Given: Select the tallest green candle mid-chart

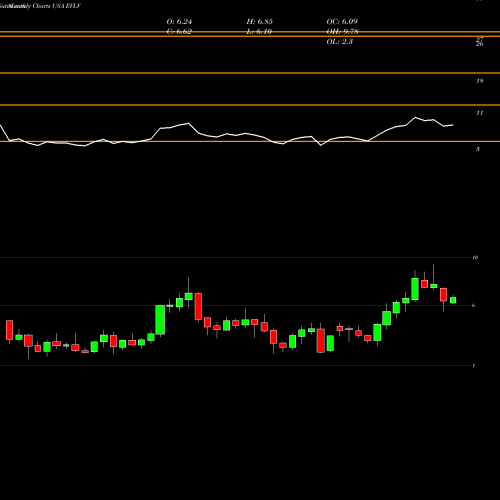Looking at the screenshot, I should point(160,320).
